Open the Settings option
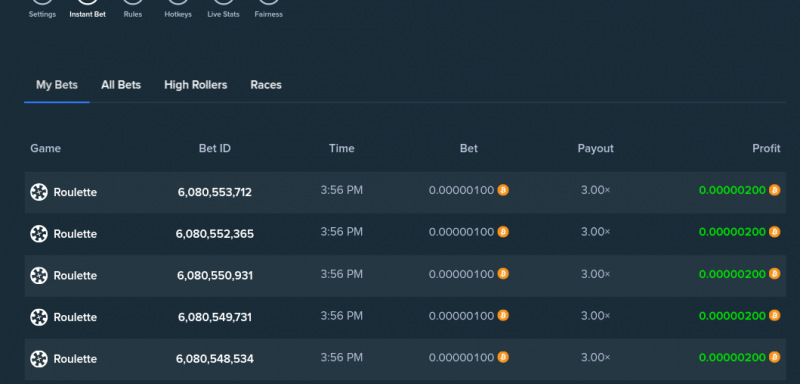800x384 pixels. (x=42, y=10)
